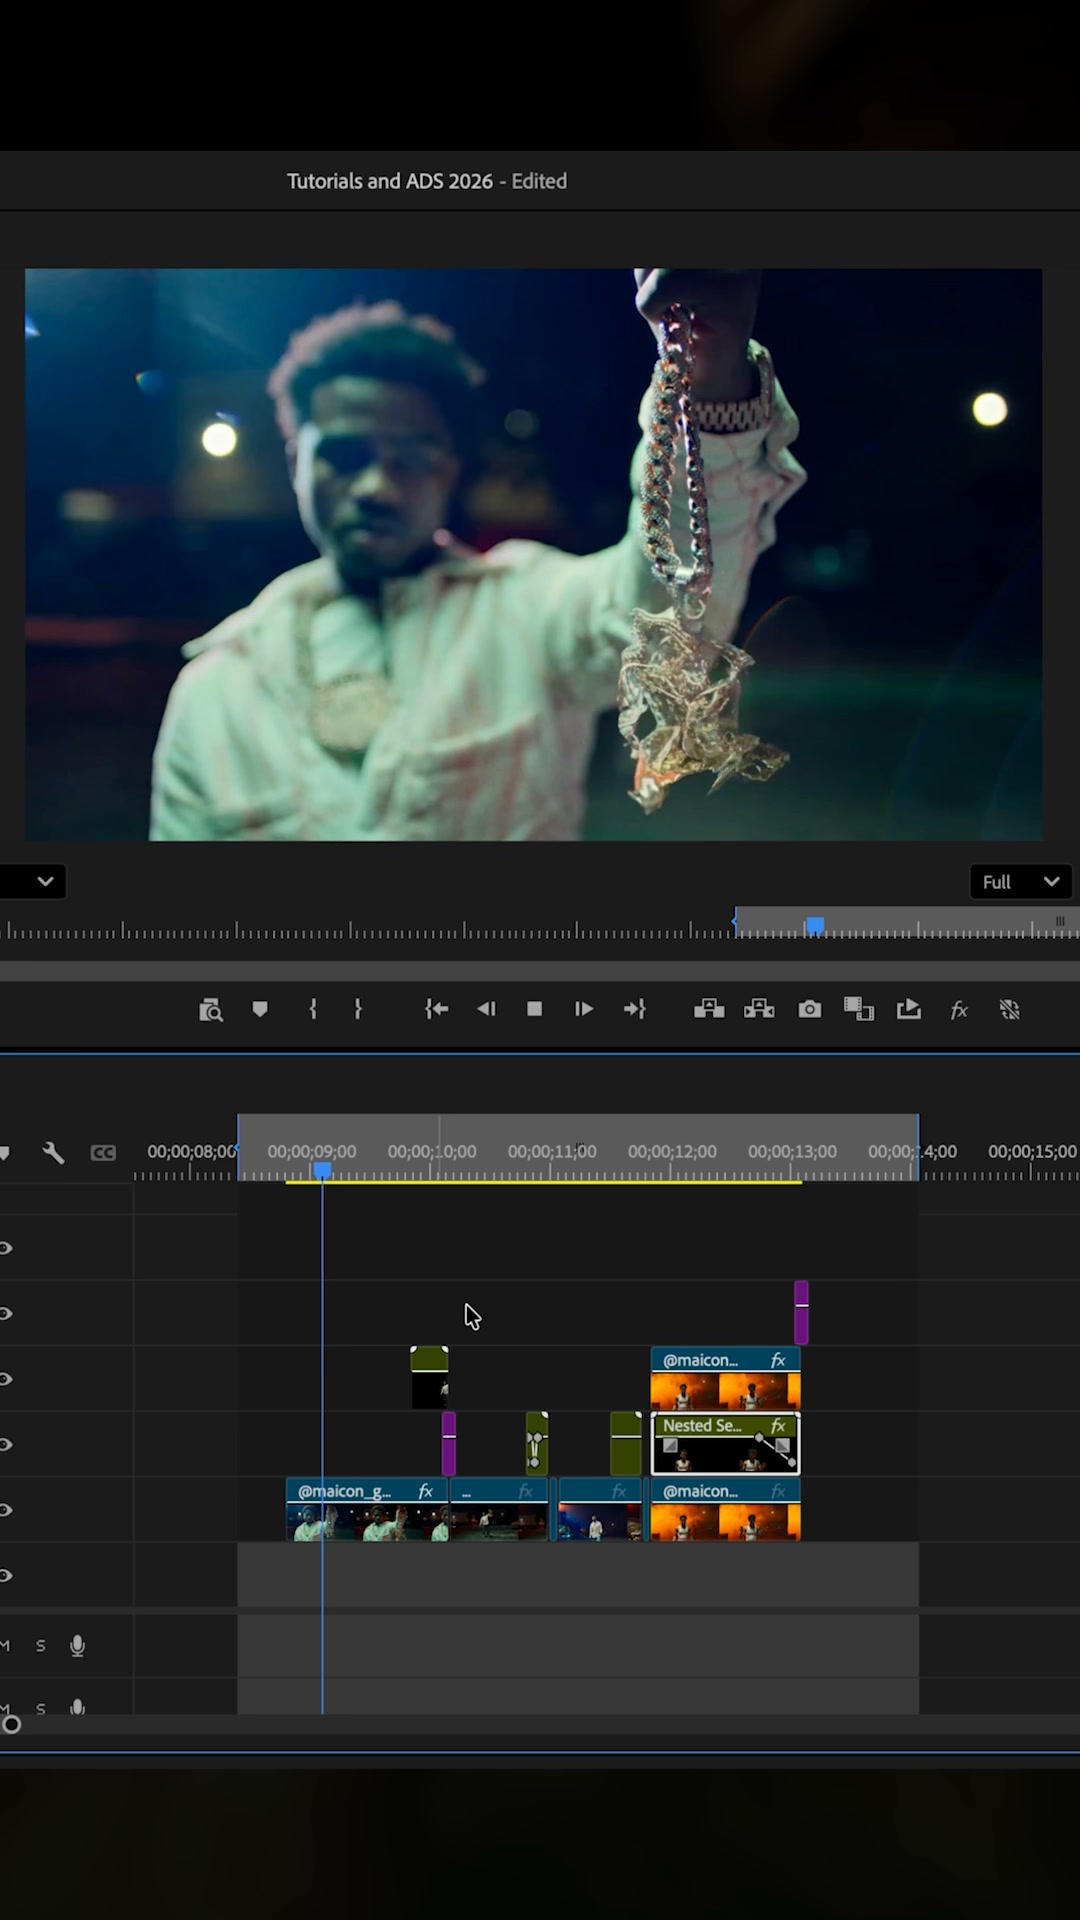Screen dimensions: 1080x1920
Task: Click the CC captions track icon
Action: click(x=103, y=1153)
